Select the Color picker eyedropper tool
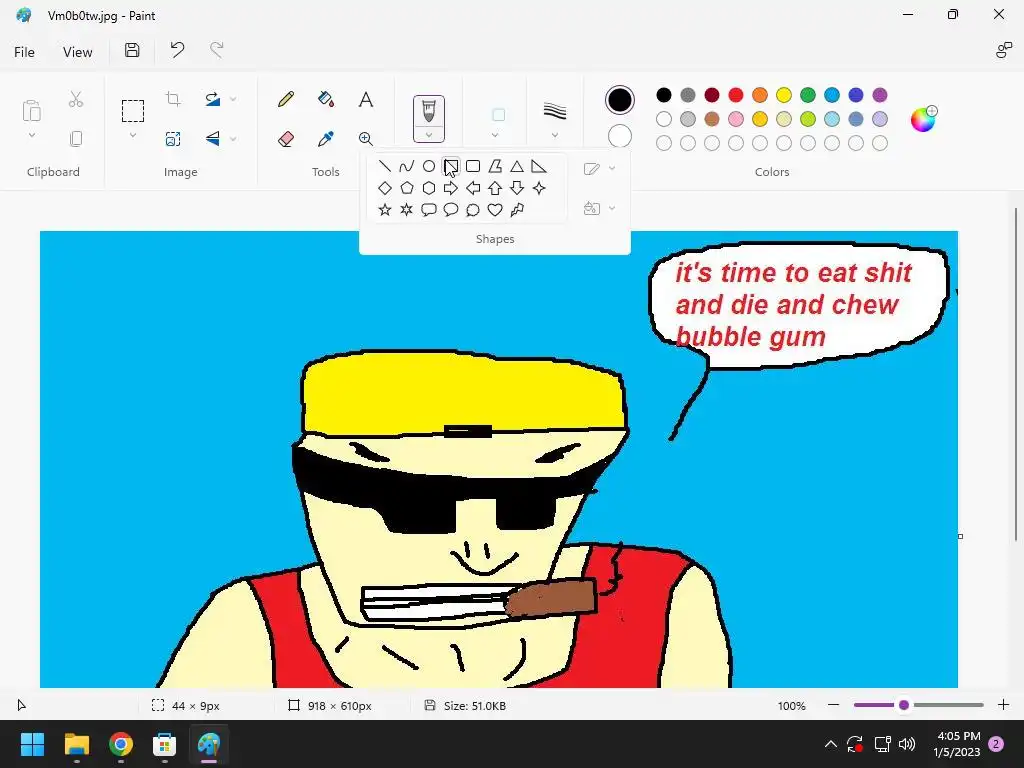 pyautogui.click(x=326, y=138)
